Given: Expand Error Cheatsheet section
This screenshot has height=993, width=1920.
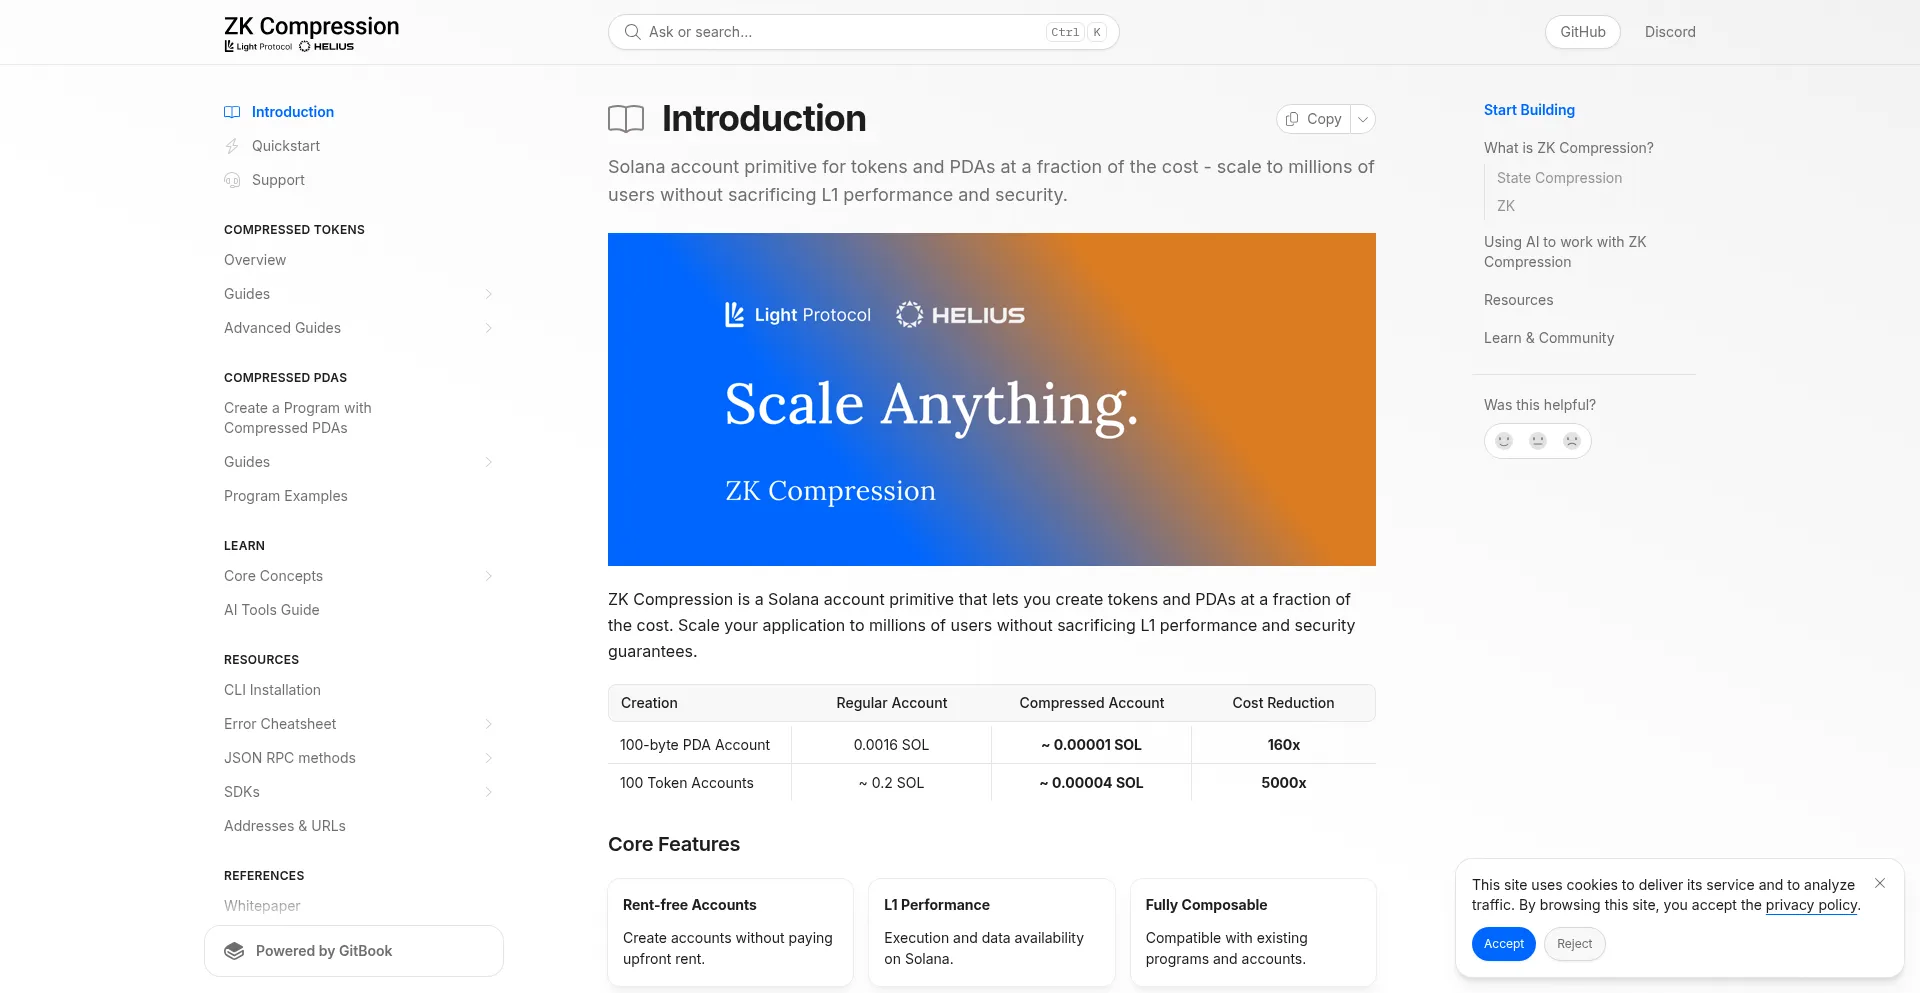Looking at the screenshot, I should [489, 724].
